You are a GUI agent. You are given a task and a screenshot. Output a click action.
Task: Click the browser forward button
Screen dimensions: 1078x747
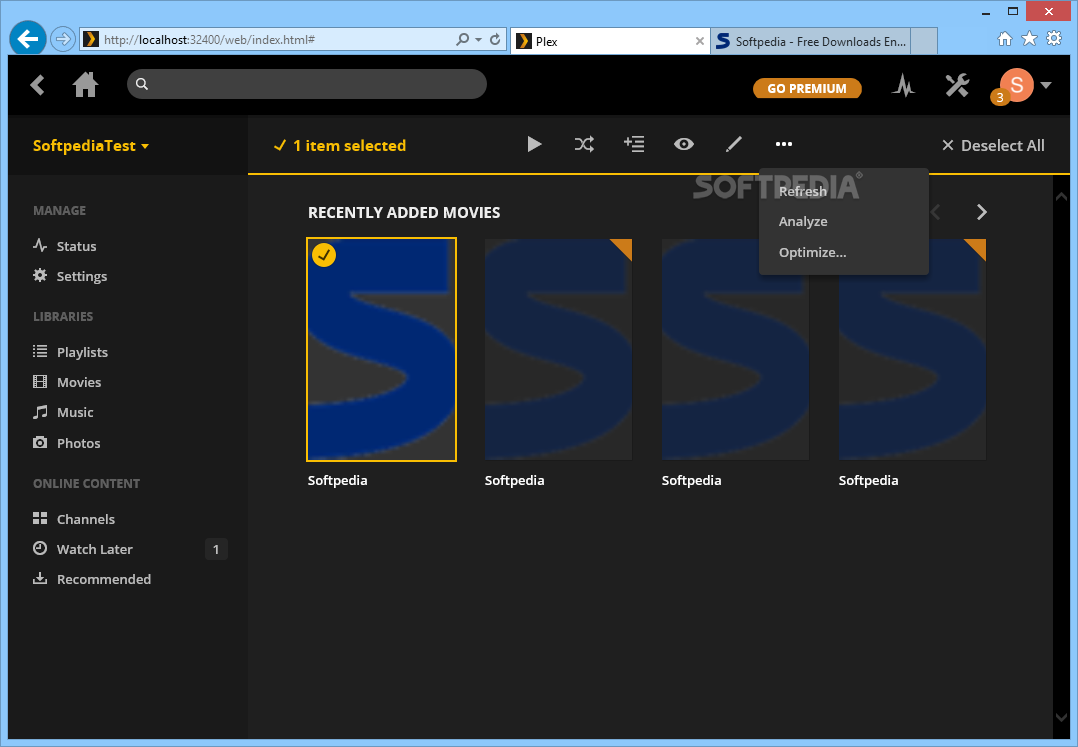point(63,39)
